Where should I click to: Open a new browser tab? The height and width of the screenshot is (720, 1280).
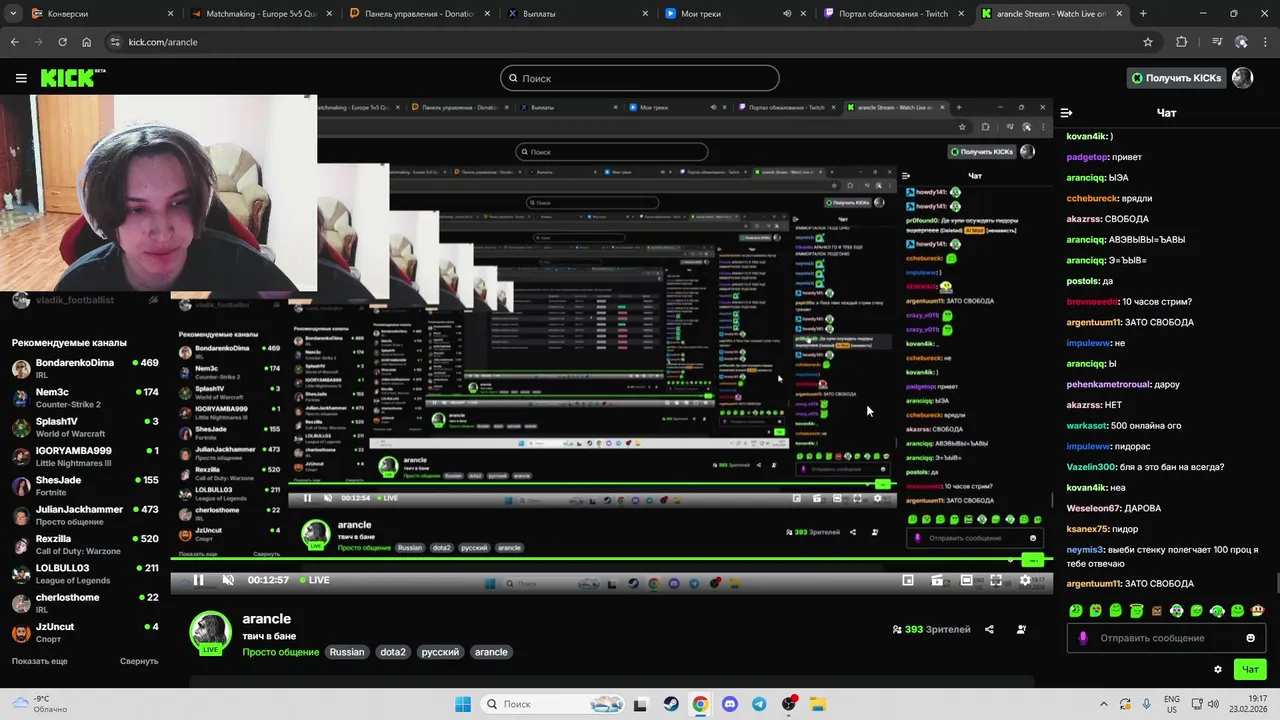[1143, 14]
